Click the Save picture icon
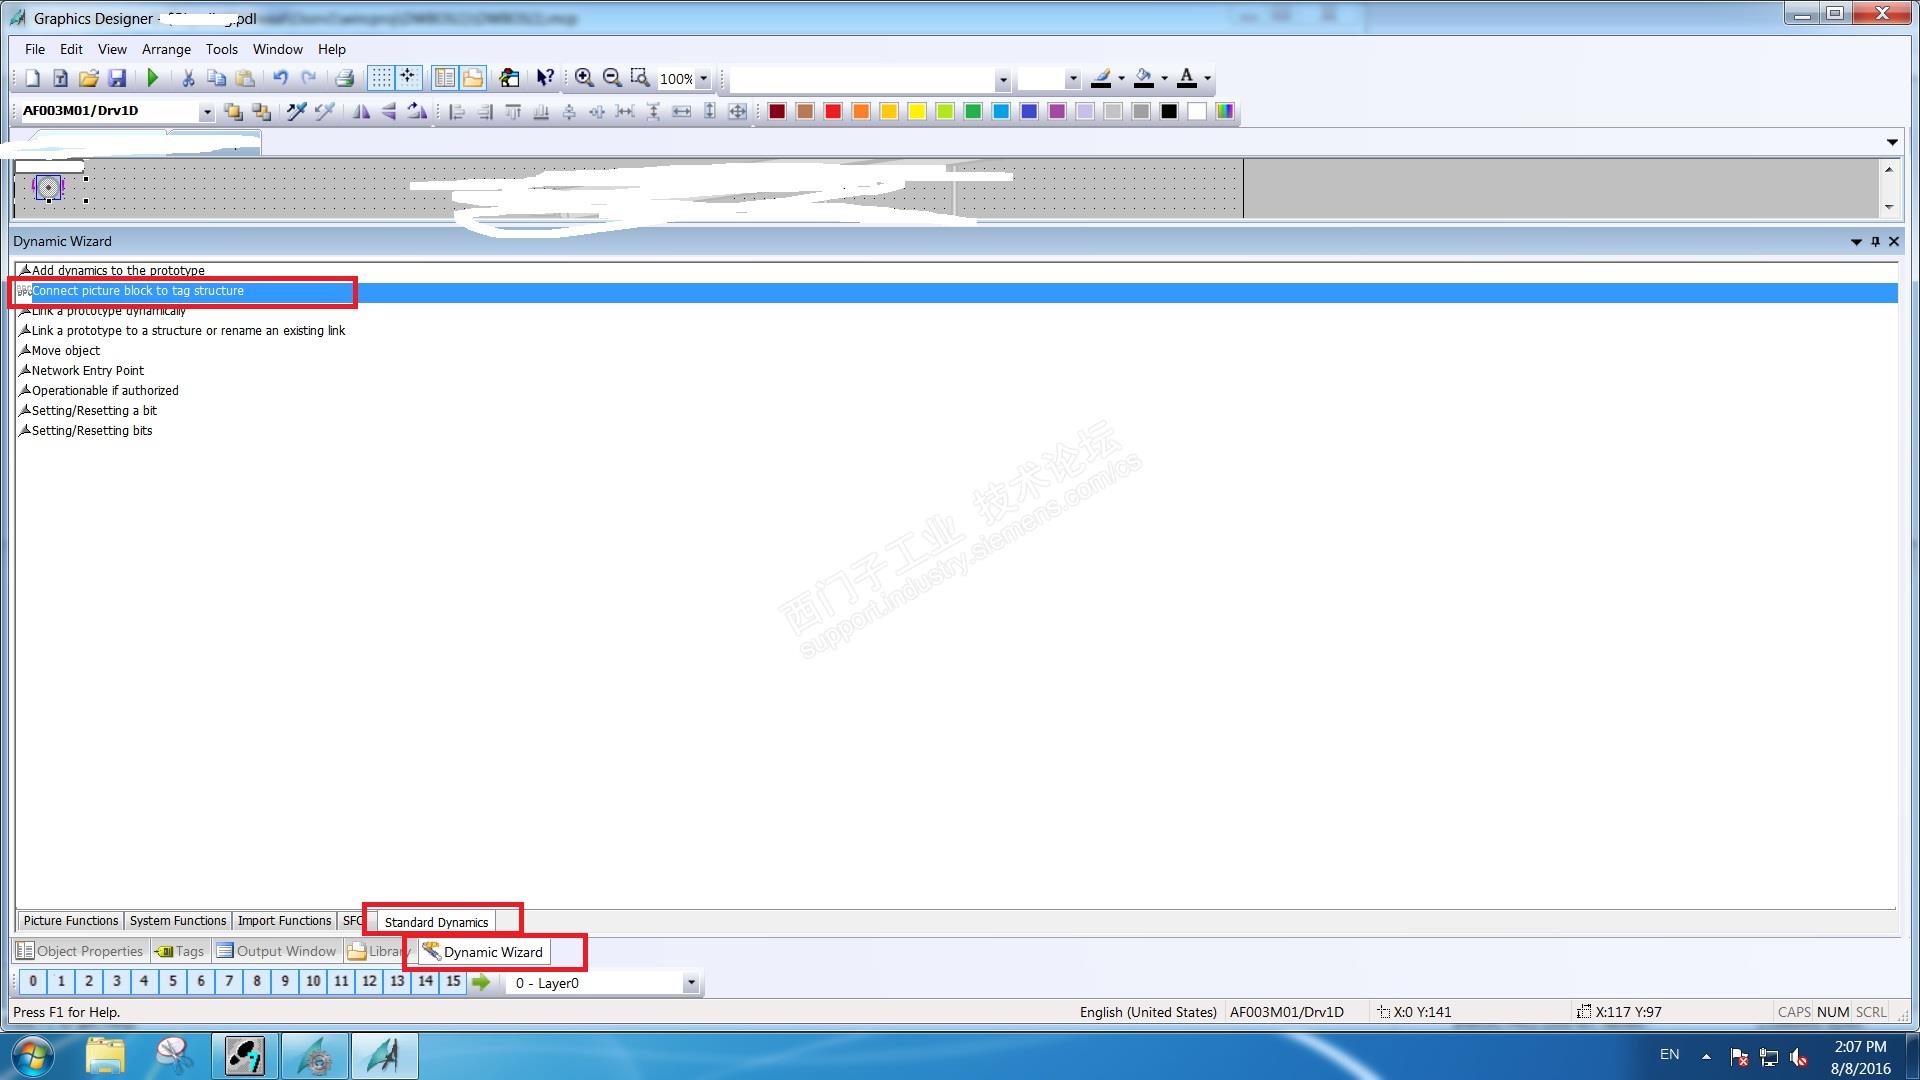Screen dimensions: 1920x1080 point(117,78)
